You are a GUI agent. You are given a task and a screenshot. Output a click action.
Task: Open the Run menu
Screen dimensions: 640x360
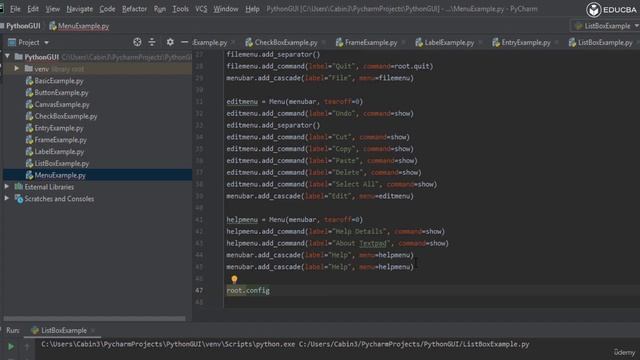coord(160,9)
